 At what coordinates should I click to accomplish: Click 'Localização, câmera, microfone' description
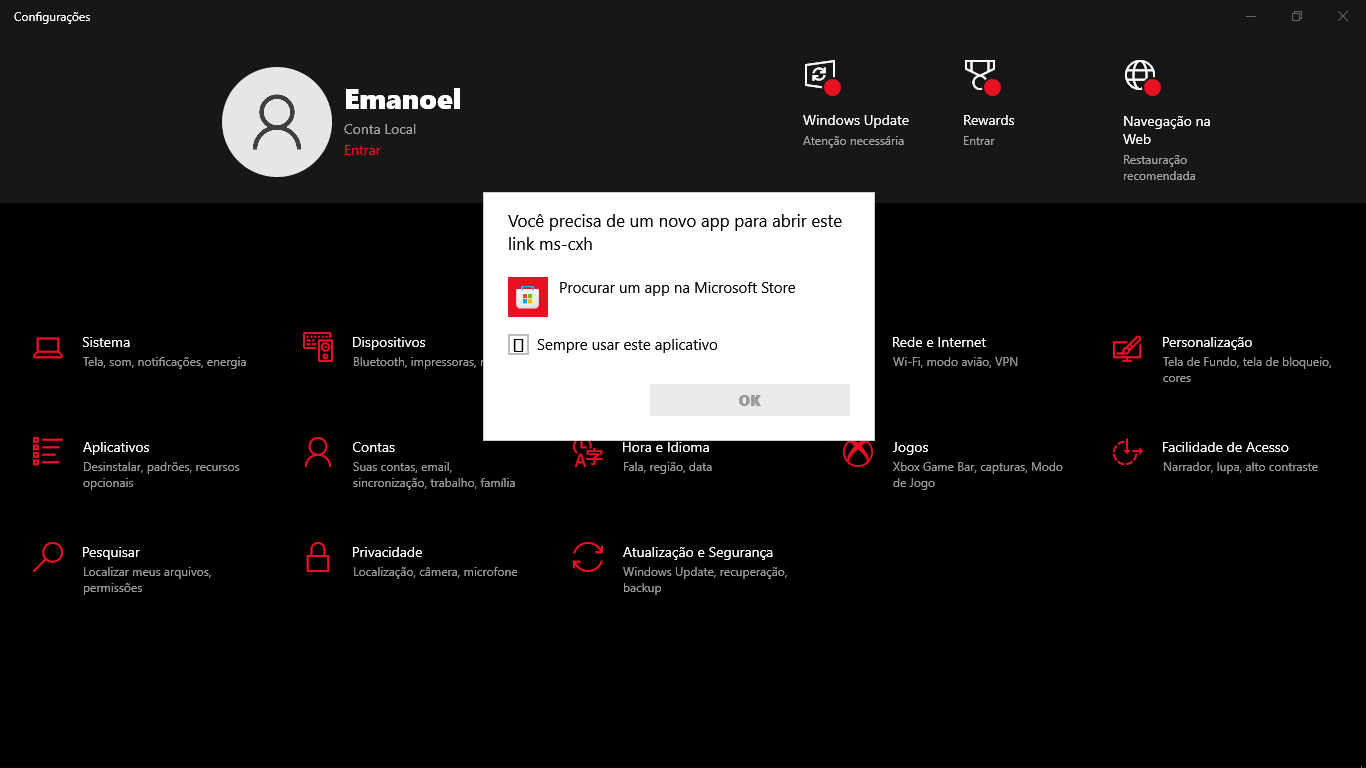[435, 572]
